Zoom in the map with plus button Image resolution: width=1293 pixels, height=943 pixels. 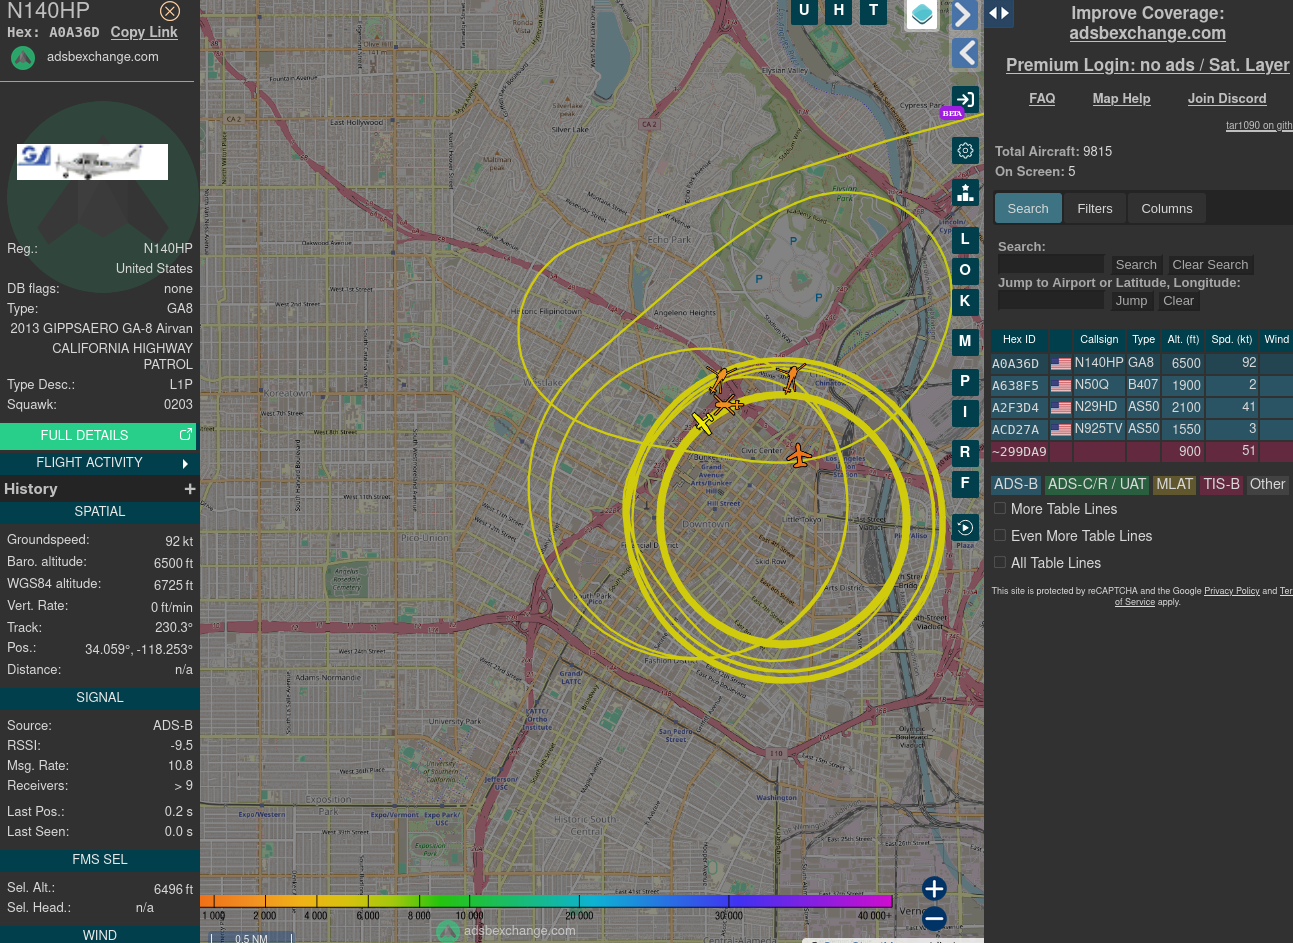(x=934, y=888)
